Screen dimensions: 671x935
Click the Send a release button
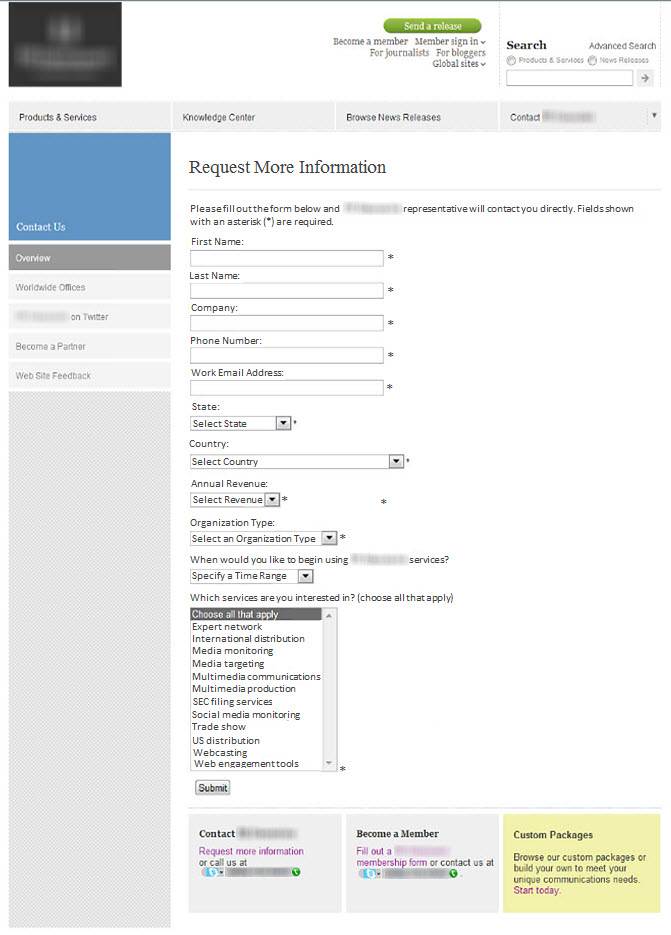(x=432, y=26)
